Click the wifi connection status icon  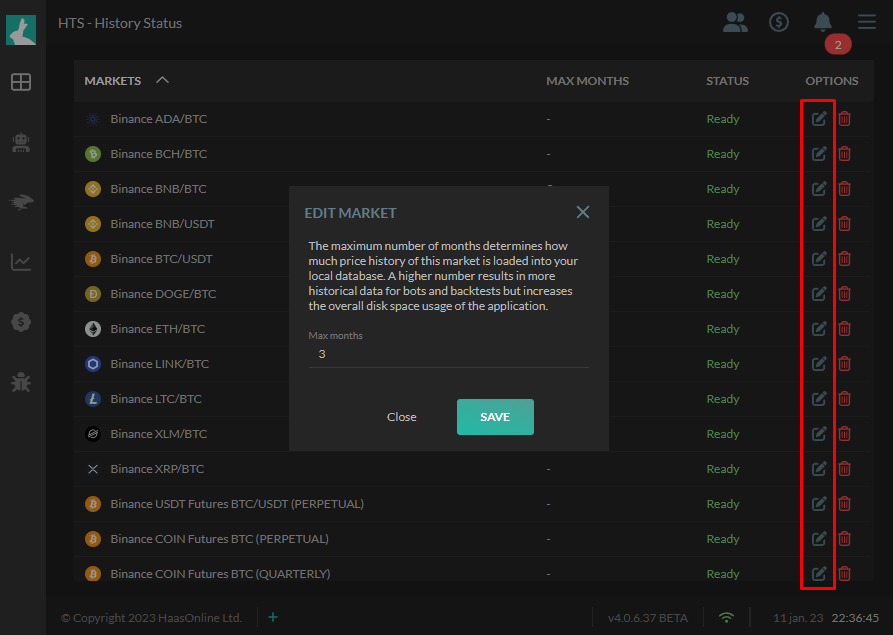pos(726,617)
